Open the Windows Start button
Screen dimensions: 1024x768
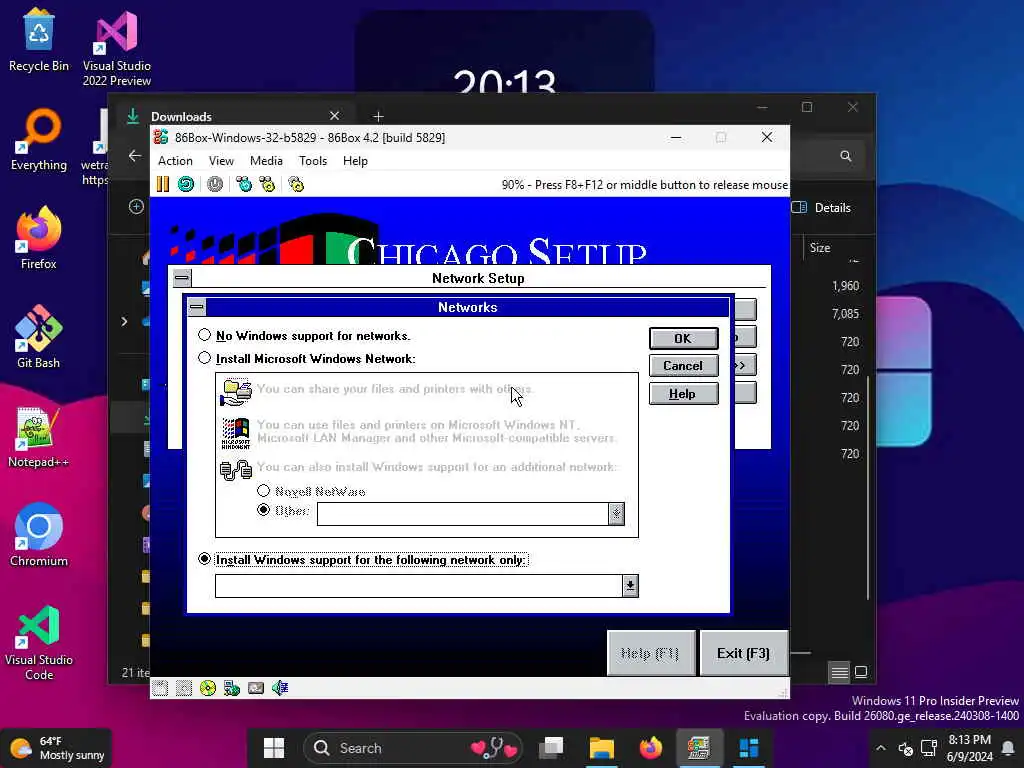[x=274, y=748]
